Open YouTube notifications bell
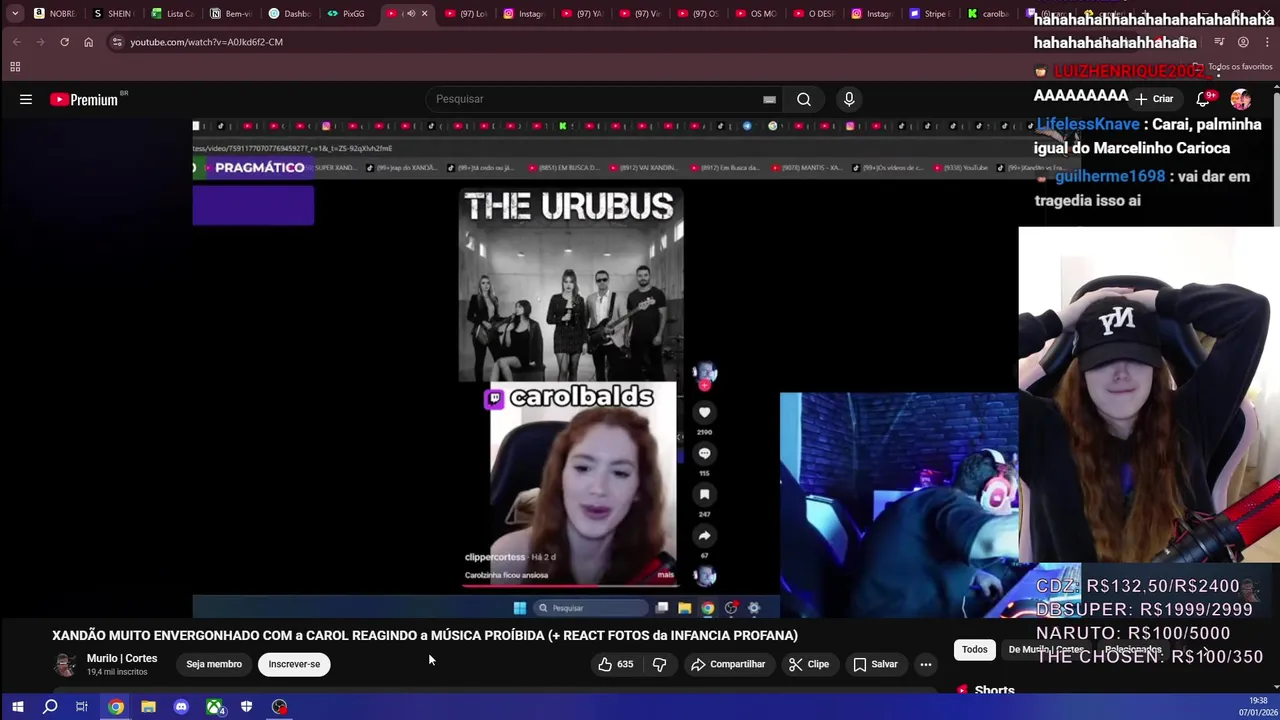The height and width of the screenshot is (720, 1280). [1204, 99]
